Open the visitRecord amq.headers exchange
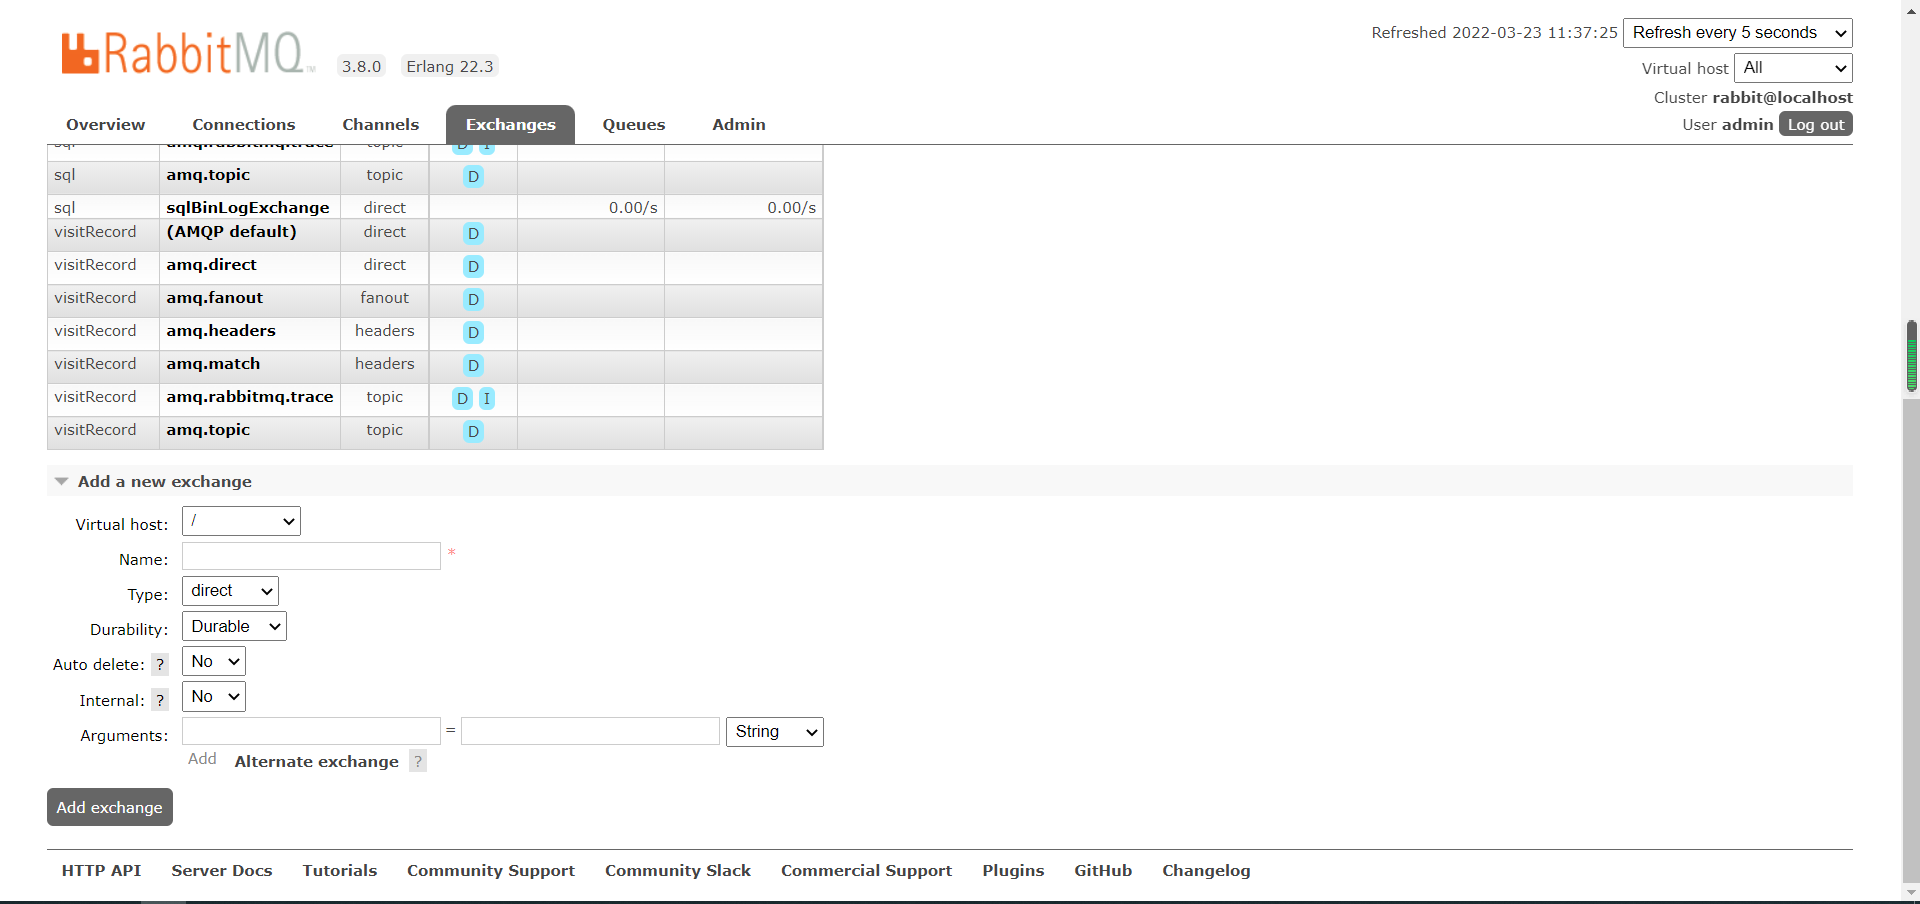 221,331
